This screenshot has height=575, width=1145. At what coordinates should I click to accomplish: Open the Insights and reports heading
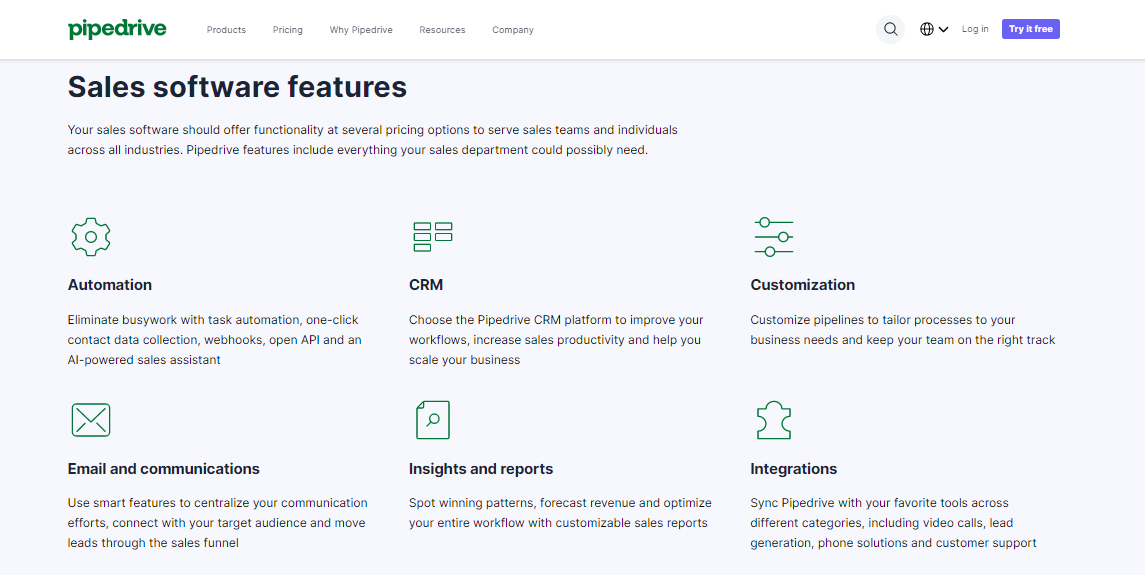[480, 468]
